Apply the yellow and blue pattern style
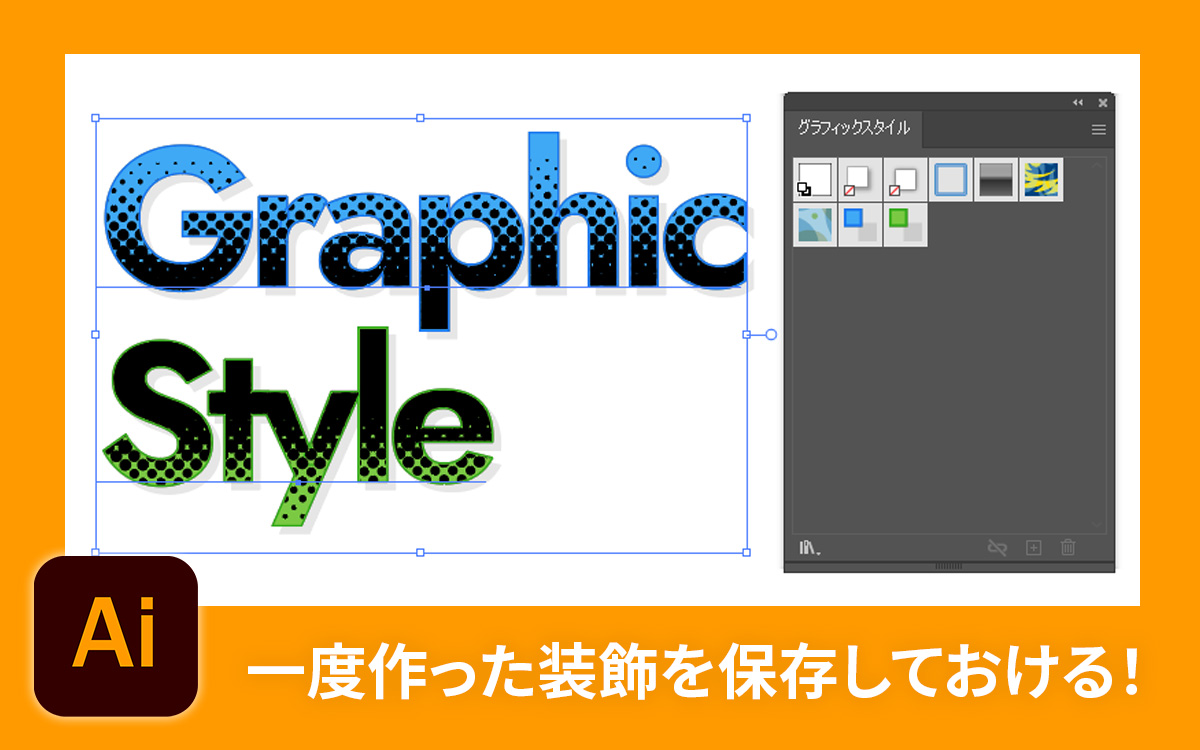This screenshot has height=750, width=1200. click(1041, 179)
